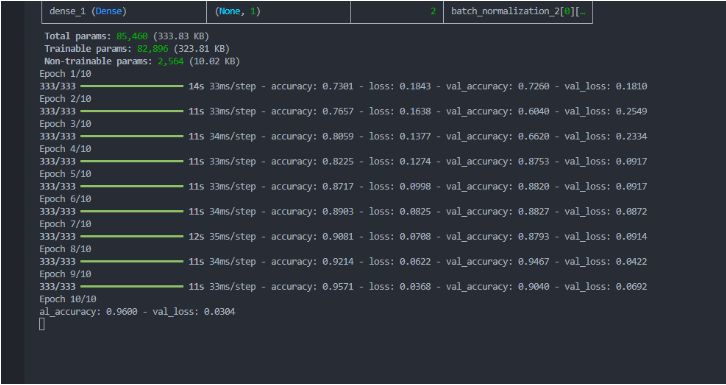This screenshot has height=385, width=726.
Task: Click the "(333.83 KB)" size text
Action: pyautogui.click(x=182, y=36)
